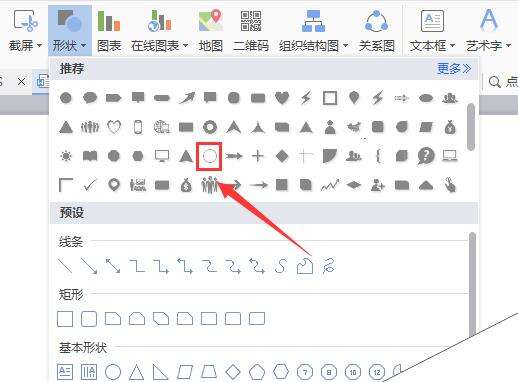The image size is (518, 382).
Task: Insert a QR code with 二维码
Action: (x=251, y=31)
